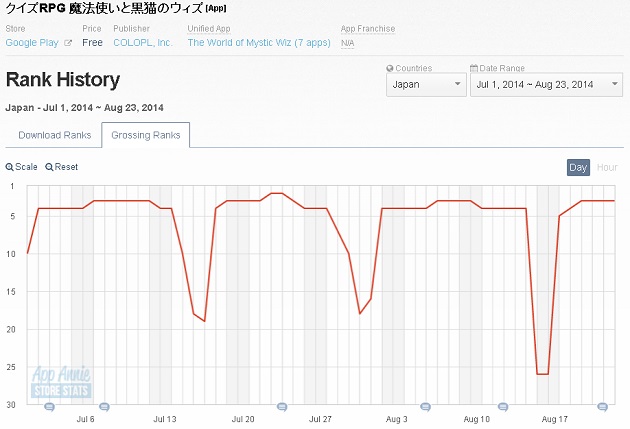Open the Google Play store link
The width and height of the screenshot is (630, 429).
point(32,43)
